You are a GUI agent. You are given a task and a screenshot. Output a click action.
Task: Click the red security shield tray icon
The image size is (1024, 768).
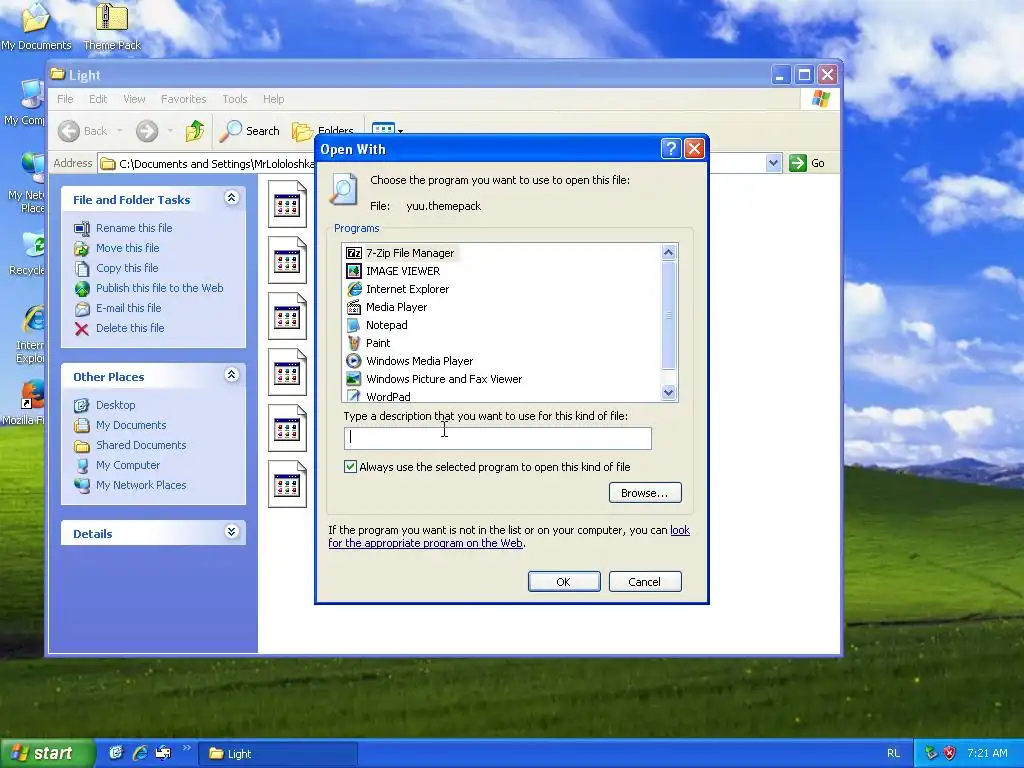(x=950, y=753)
